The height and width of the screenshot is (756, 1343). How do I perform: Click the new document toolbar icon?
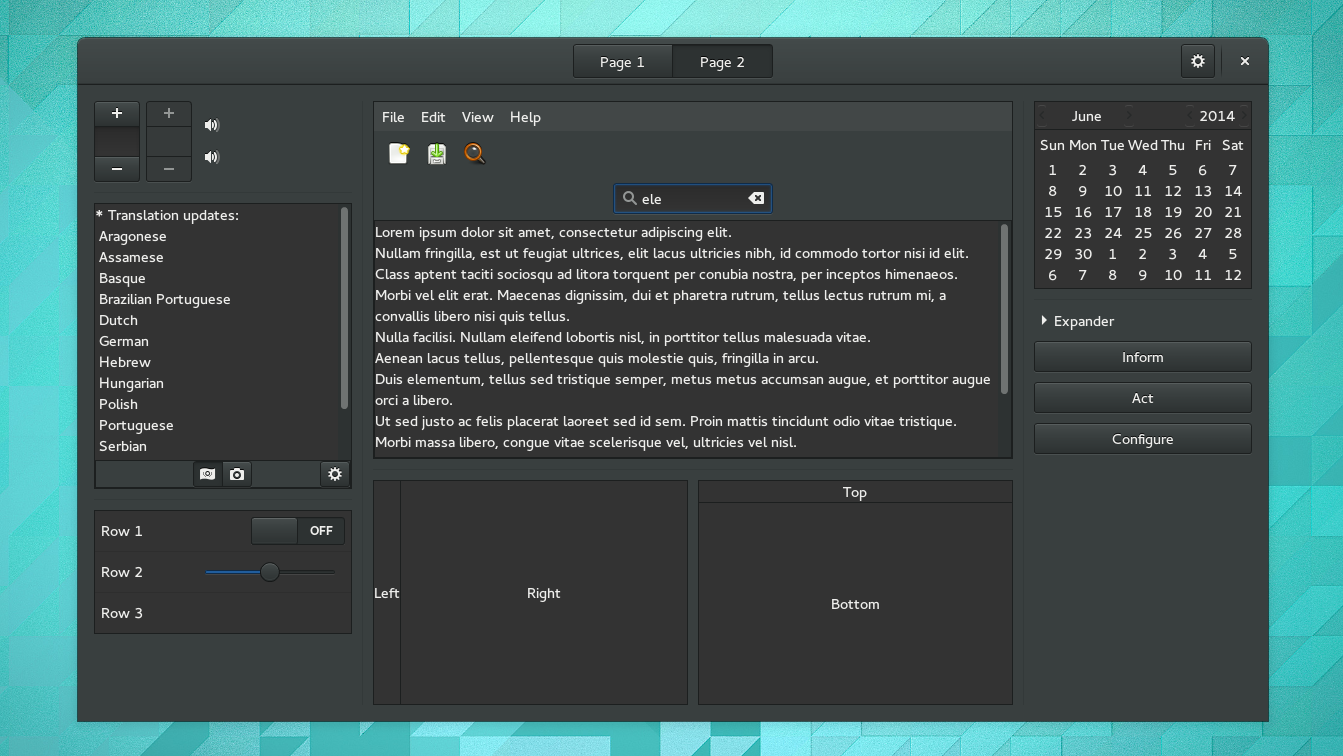point(399,153)
